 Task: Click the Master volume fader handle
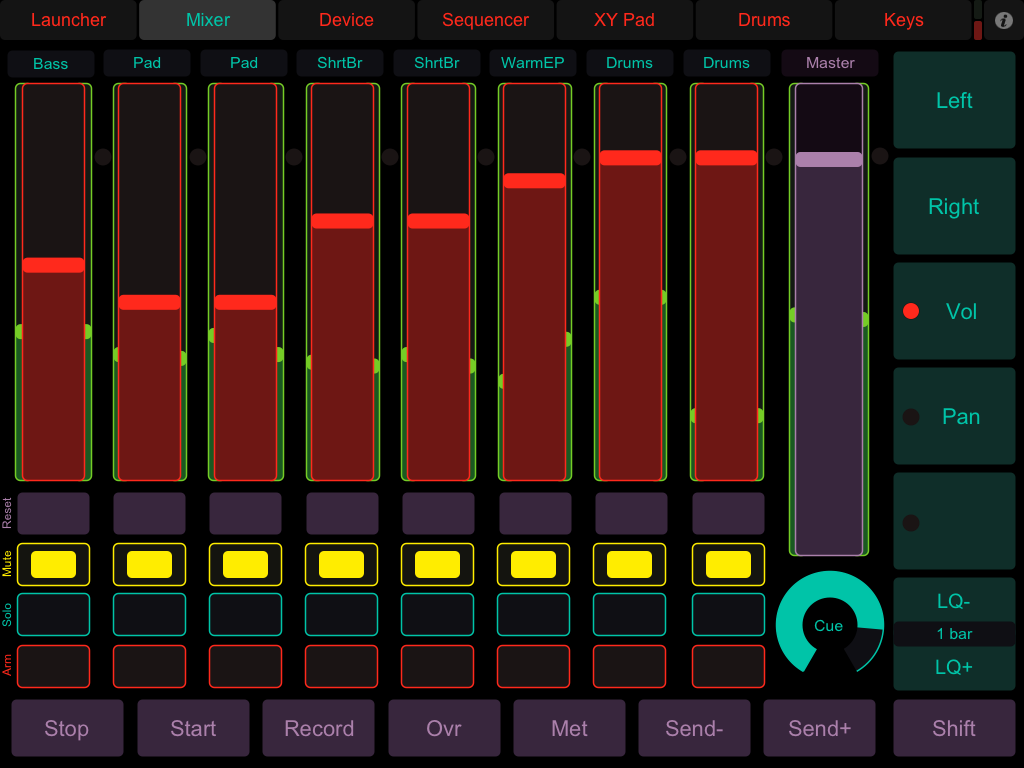click(829, 160)
